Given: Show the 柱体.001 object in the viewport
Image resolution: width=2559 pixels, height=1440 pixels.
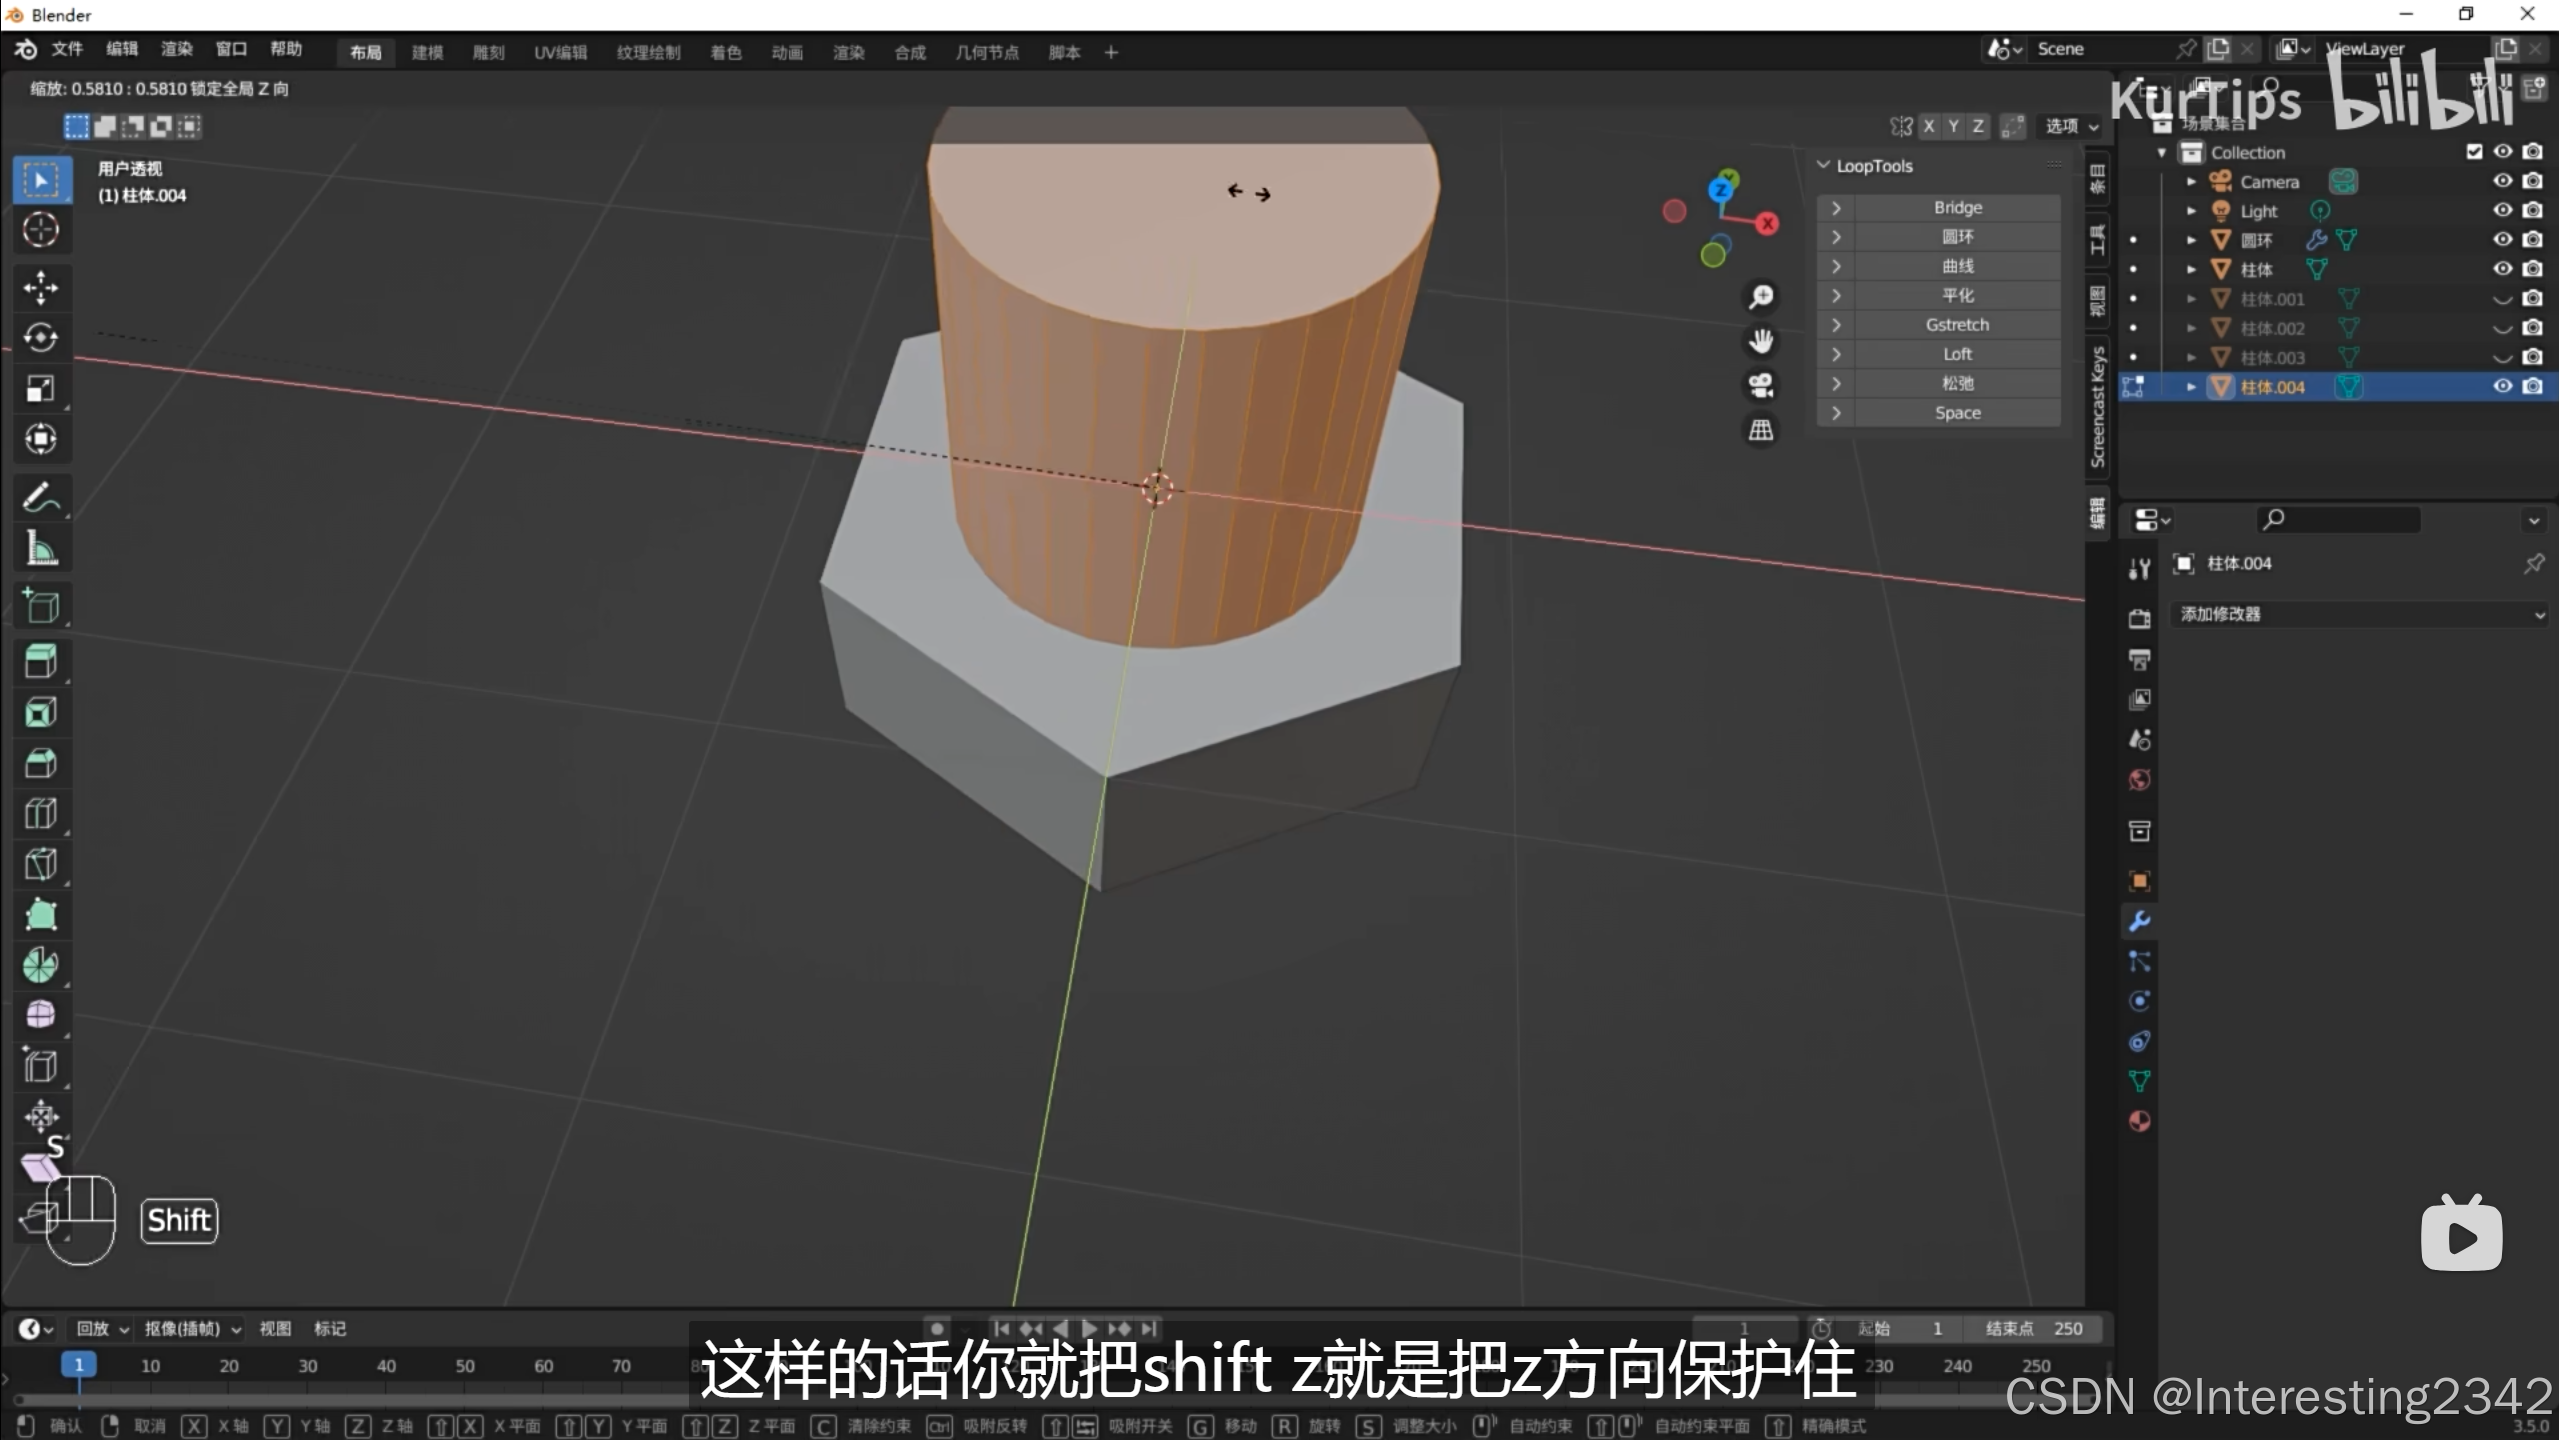Looking at the screenshot, I should pos(2502,299).
